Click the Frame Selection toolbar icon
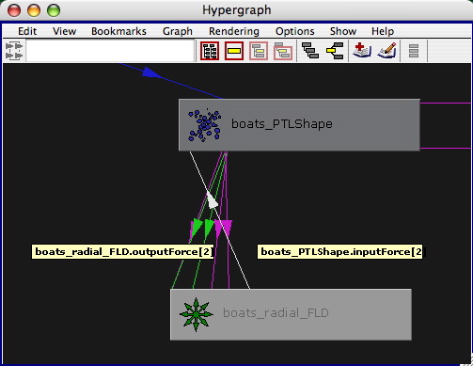The width and height of the screenshot is (473, 366). 234,51
